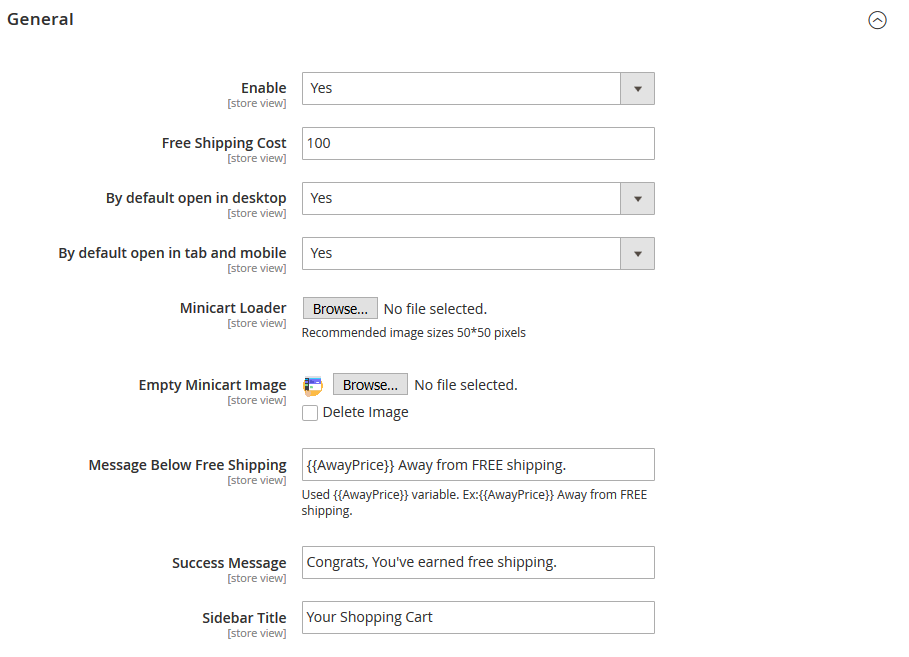
Task: Click the Free Shipping Cost label
Action: click(224, 143)
